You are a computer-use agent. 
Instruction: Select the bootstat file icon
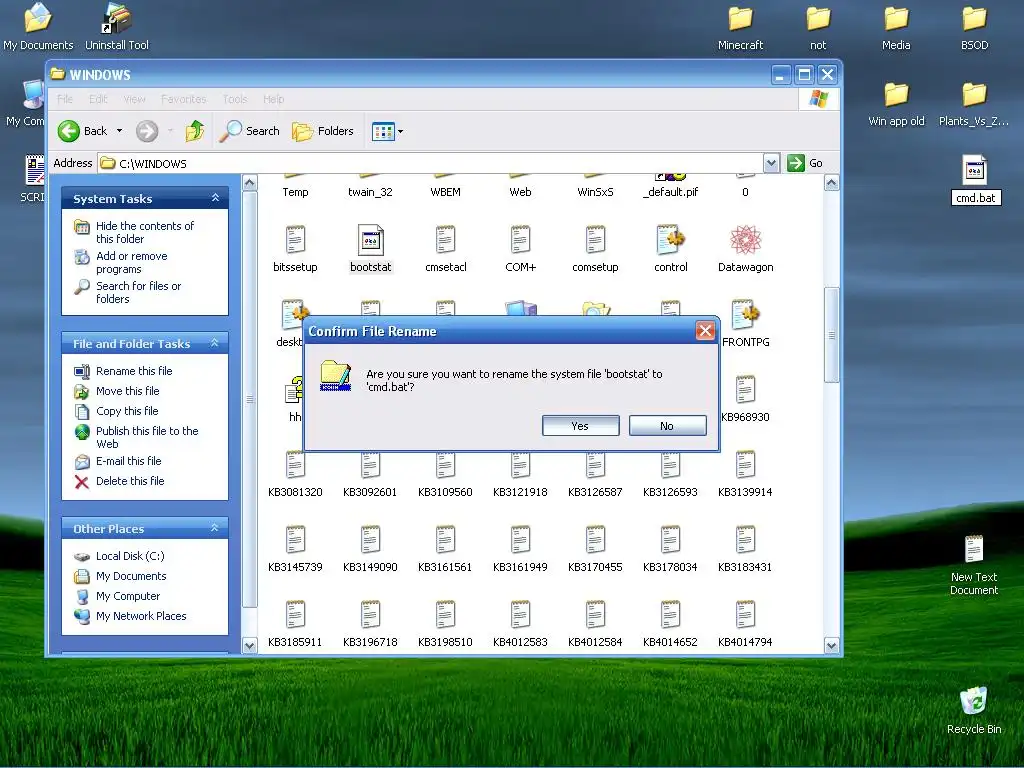click(x=370, y=240)
